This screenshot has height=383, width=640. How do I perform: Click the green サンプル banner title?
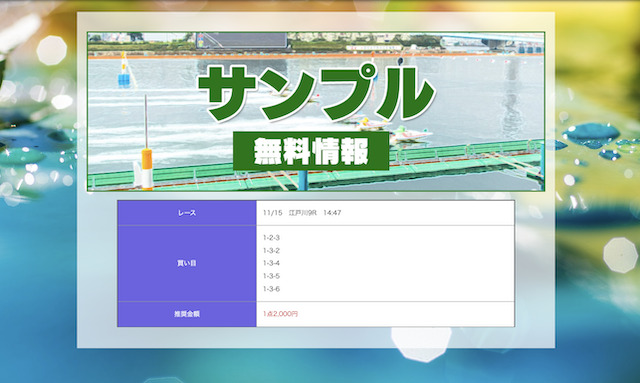click(x=316, y=94)
